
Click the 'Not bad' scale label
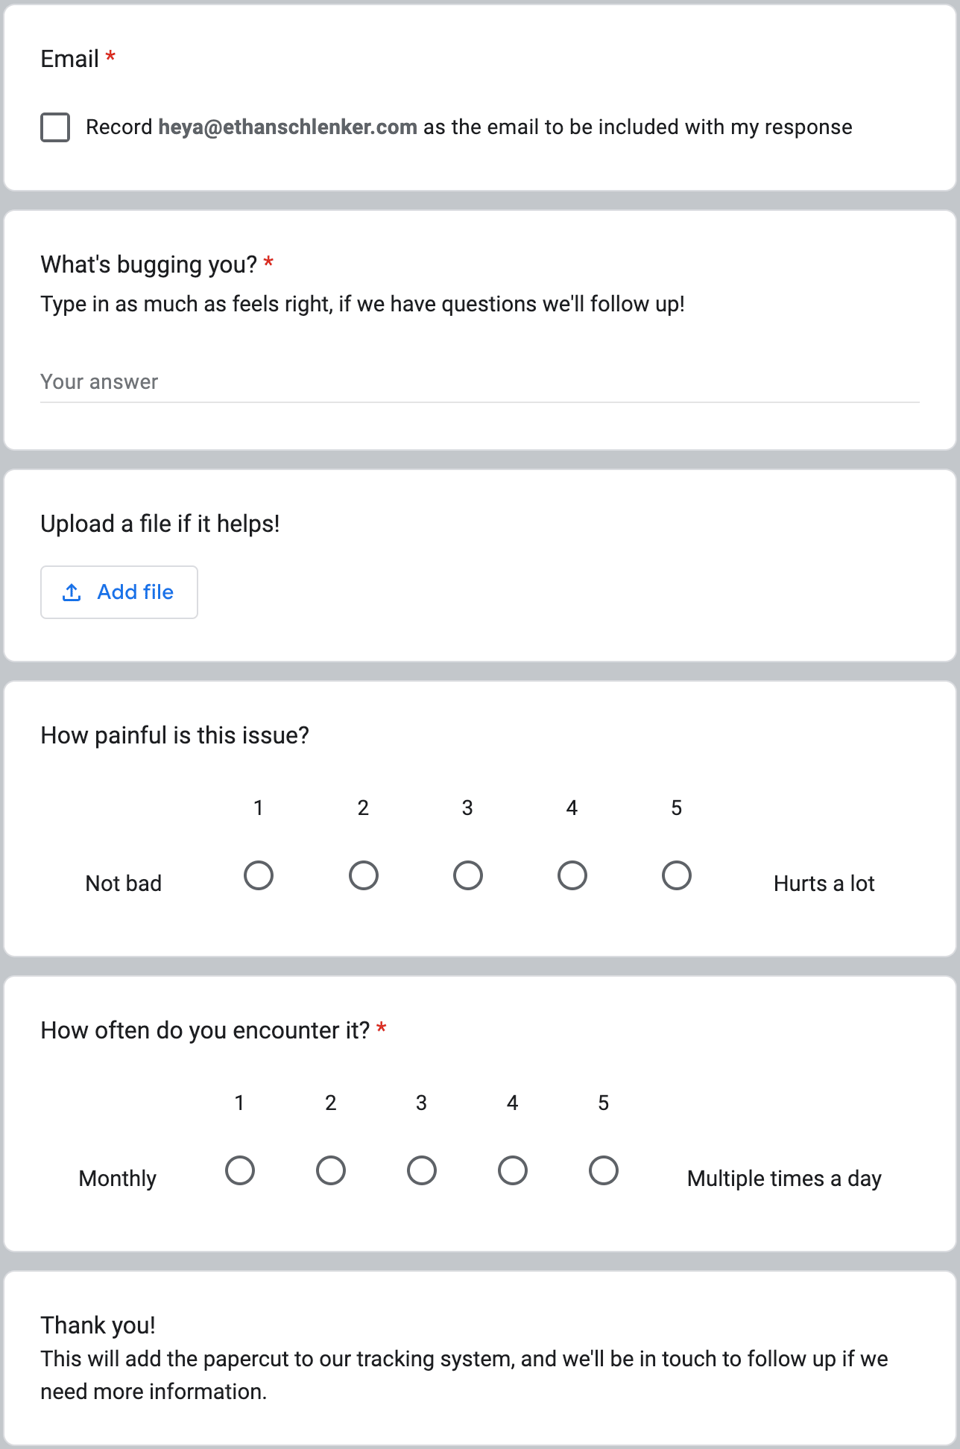(x=123, y=884)
